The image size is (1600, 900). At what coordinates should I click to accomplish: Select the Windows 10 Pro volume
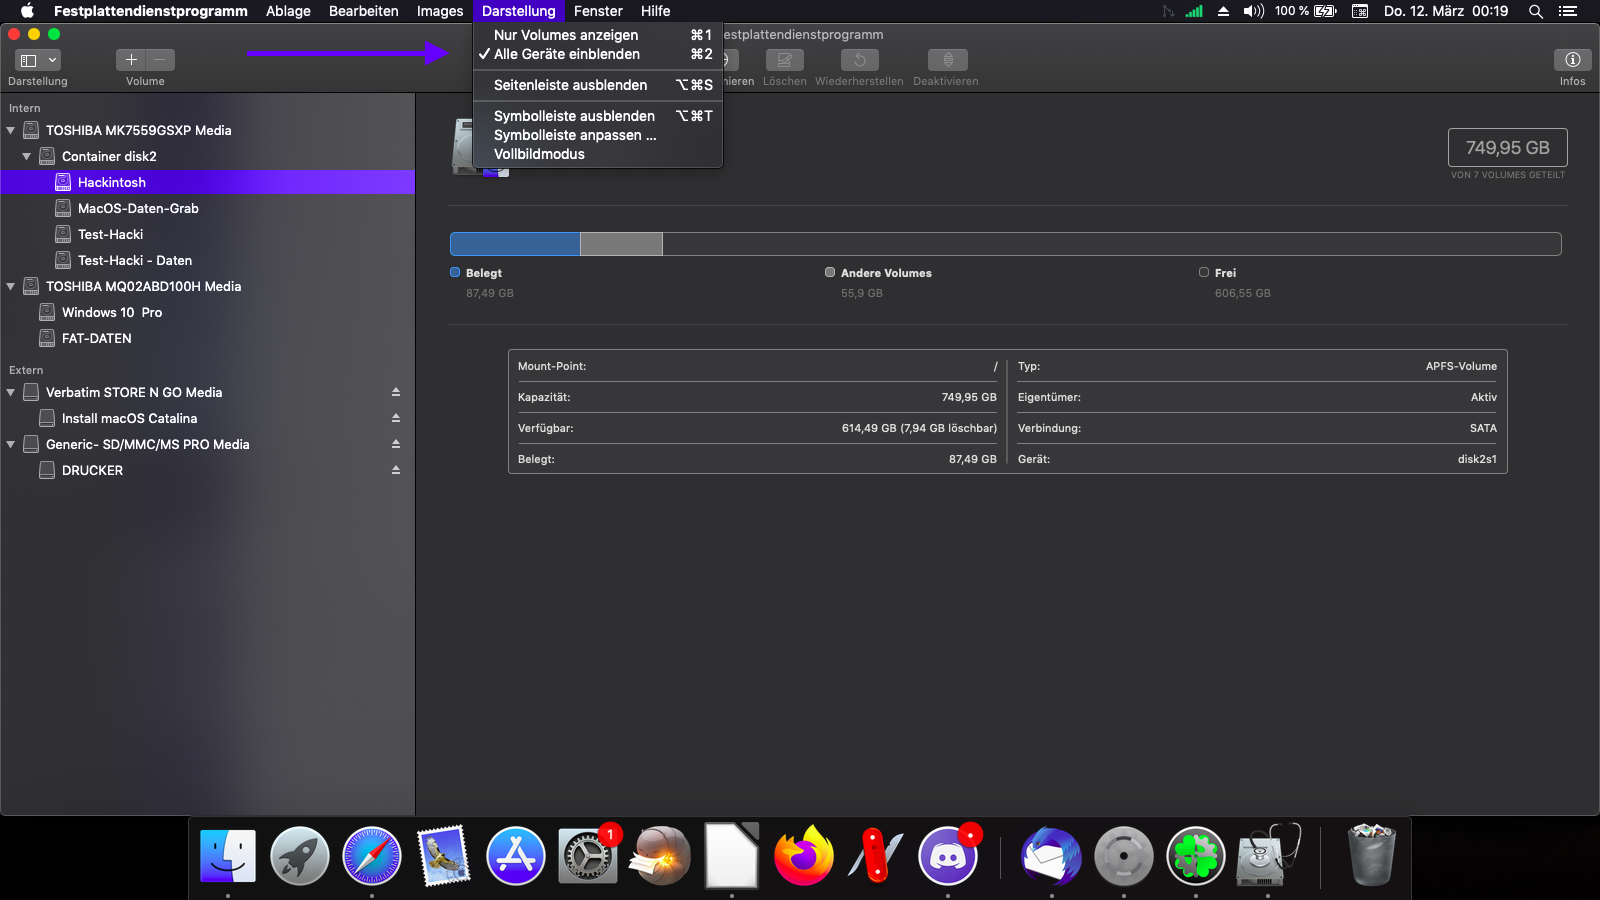coord(112,312)
